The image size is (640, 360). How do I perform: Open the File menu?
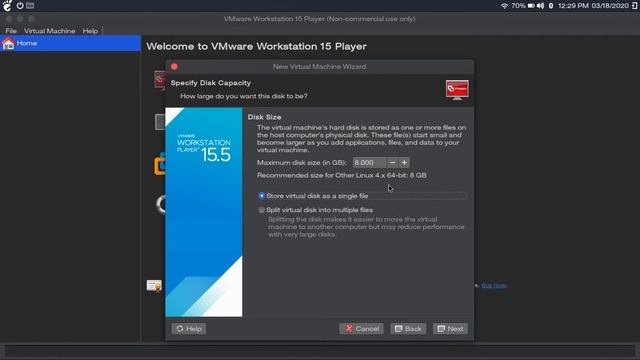coord(11,31)
